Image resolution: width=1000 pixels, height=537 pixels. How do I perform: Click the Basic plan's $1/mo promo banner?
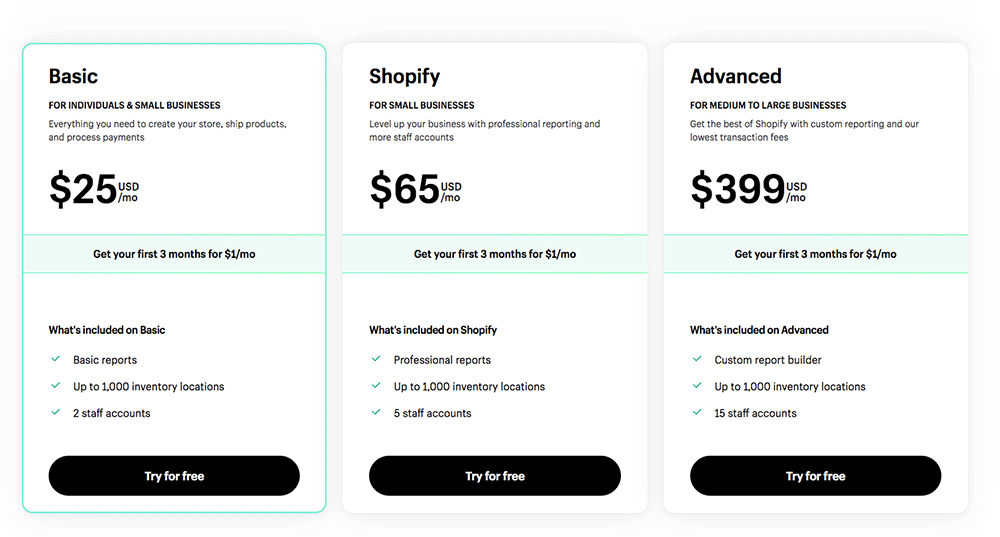pyautogui.click(x=174, y=254)
